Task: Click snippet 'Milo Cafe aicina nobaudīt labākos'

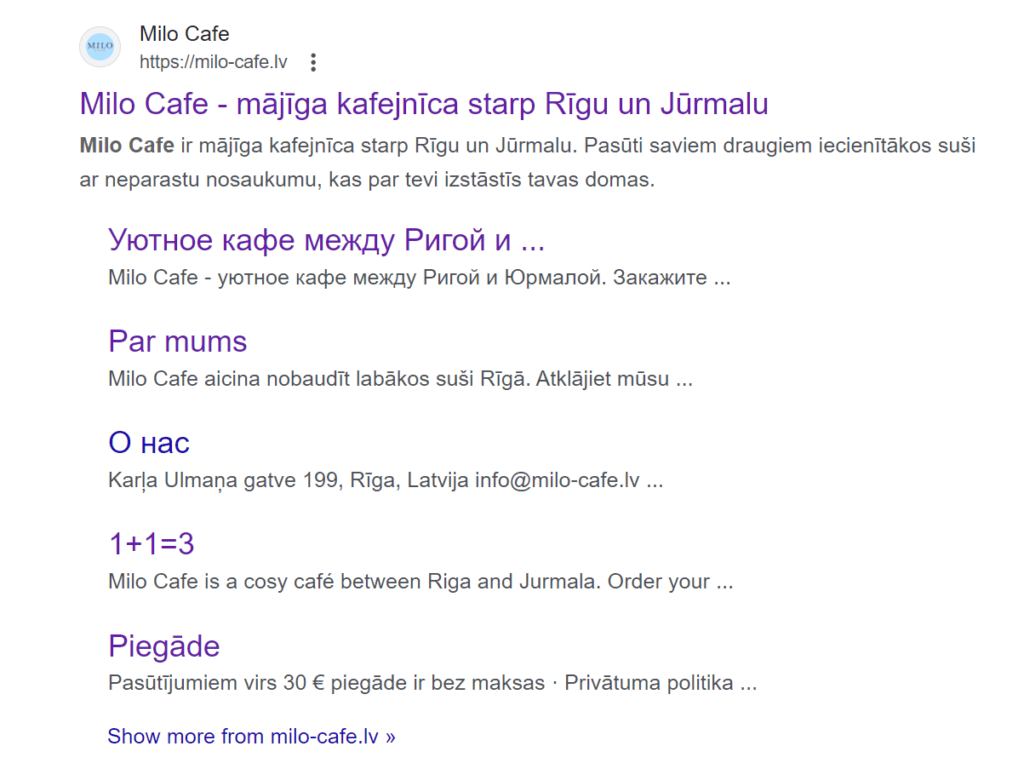Action: 400,379
